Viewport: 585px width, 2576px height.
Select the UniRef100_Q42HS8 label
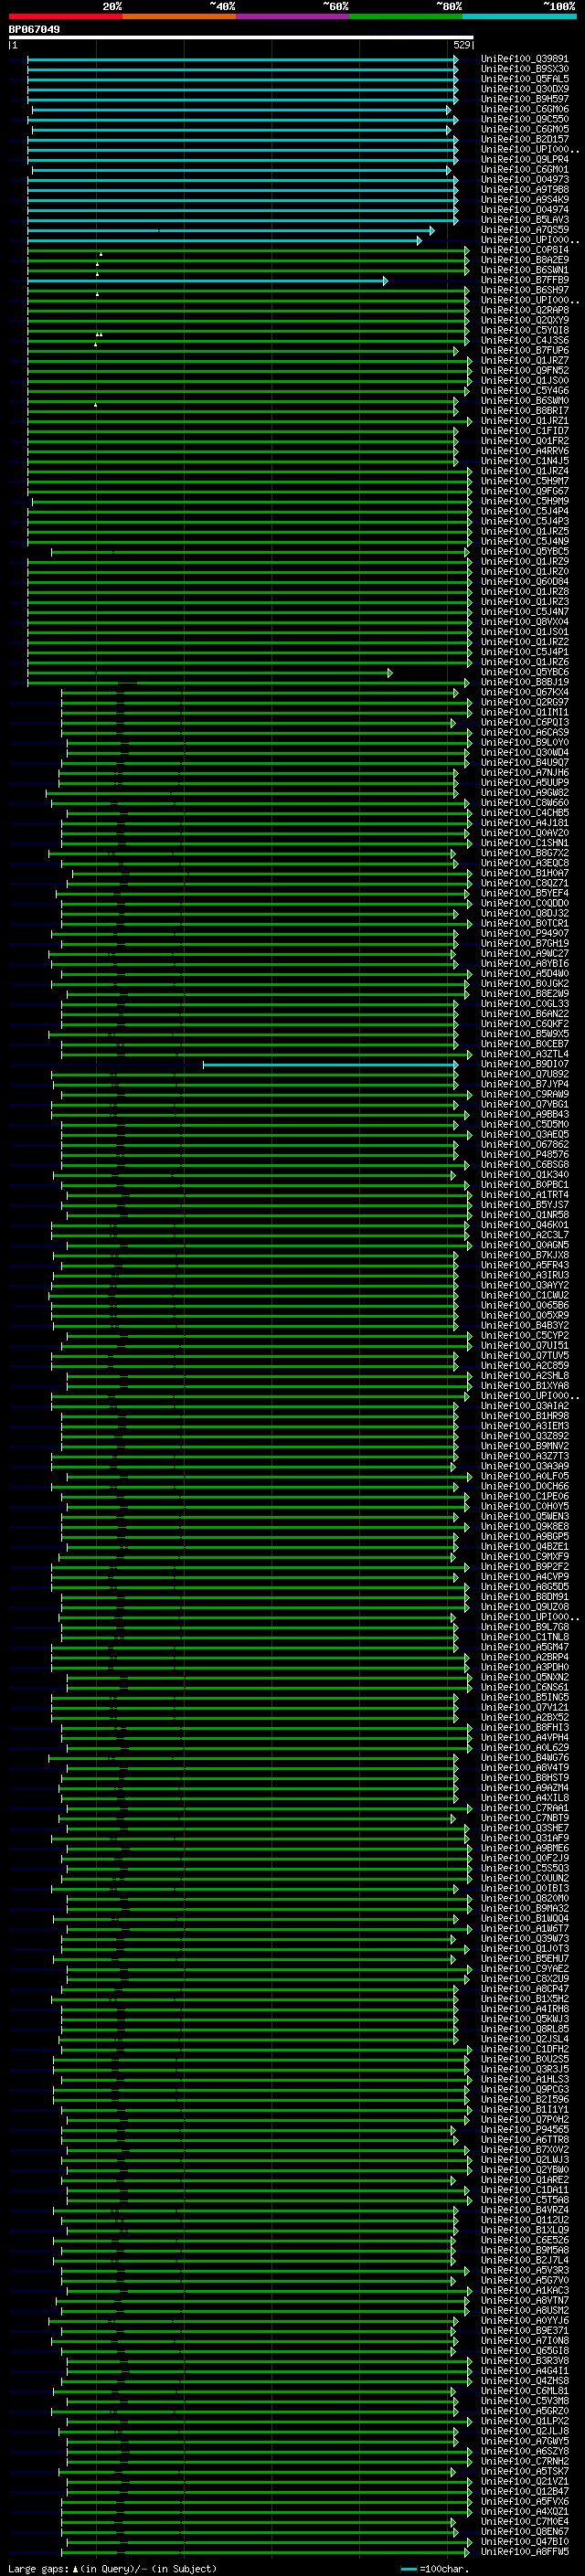point(525,2382)
